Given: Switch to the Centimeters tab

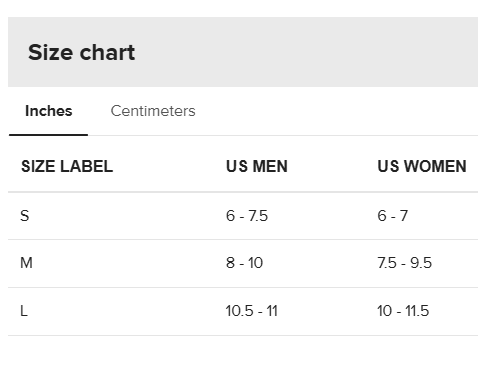Looking at the screenshot, I should (153, 111).
